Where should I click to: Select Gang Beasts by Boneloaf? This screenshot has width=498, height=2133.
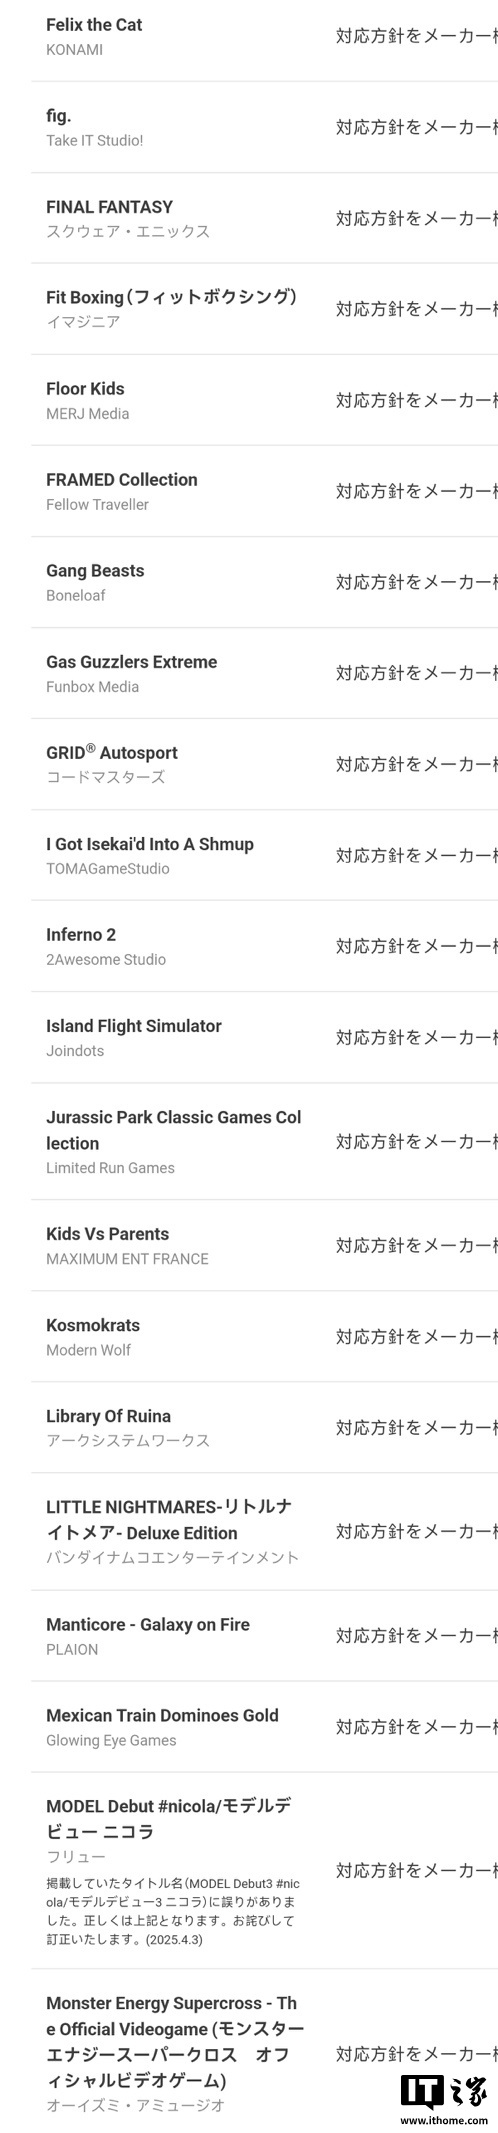click(264, 582)
